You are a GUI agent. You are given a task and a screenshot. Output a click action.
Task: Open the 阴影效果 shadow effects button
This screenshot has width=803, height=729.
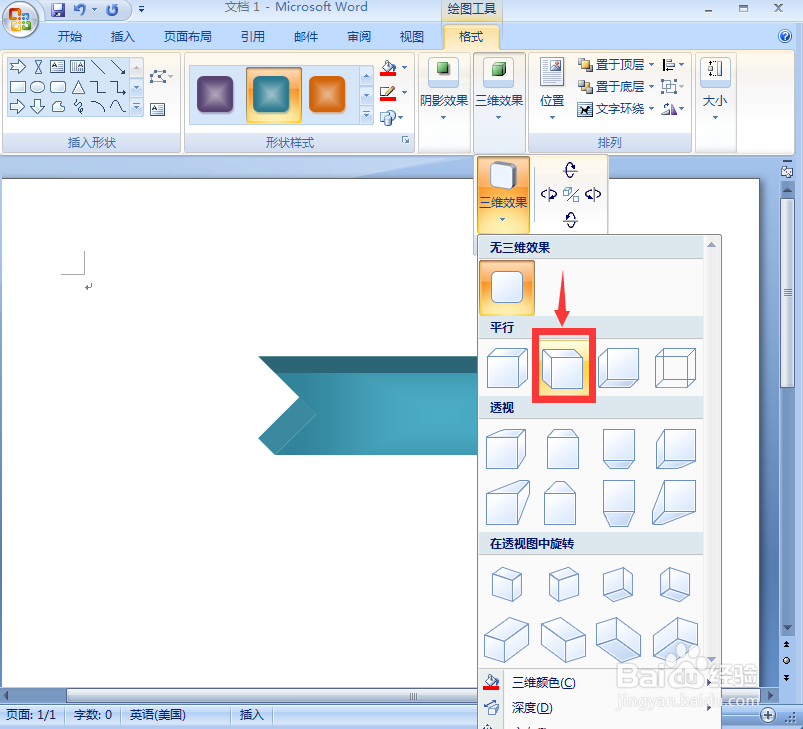tap(444, 92)
